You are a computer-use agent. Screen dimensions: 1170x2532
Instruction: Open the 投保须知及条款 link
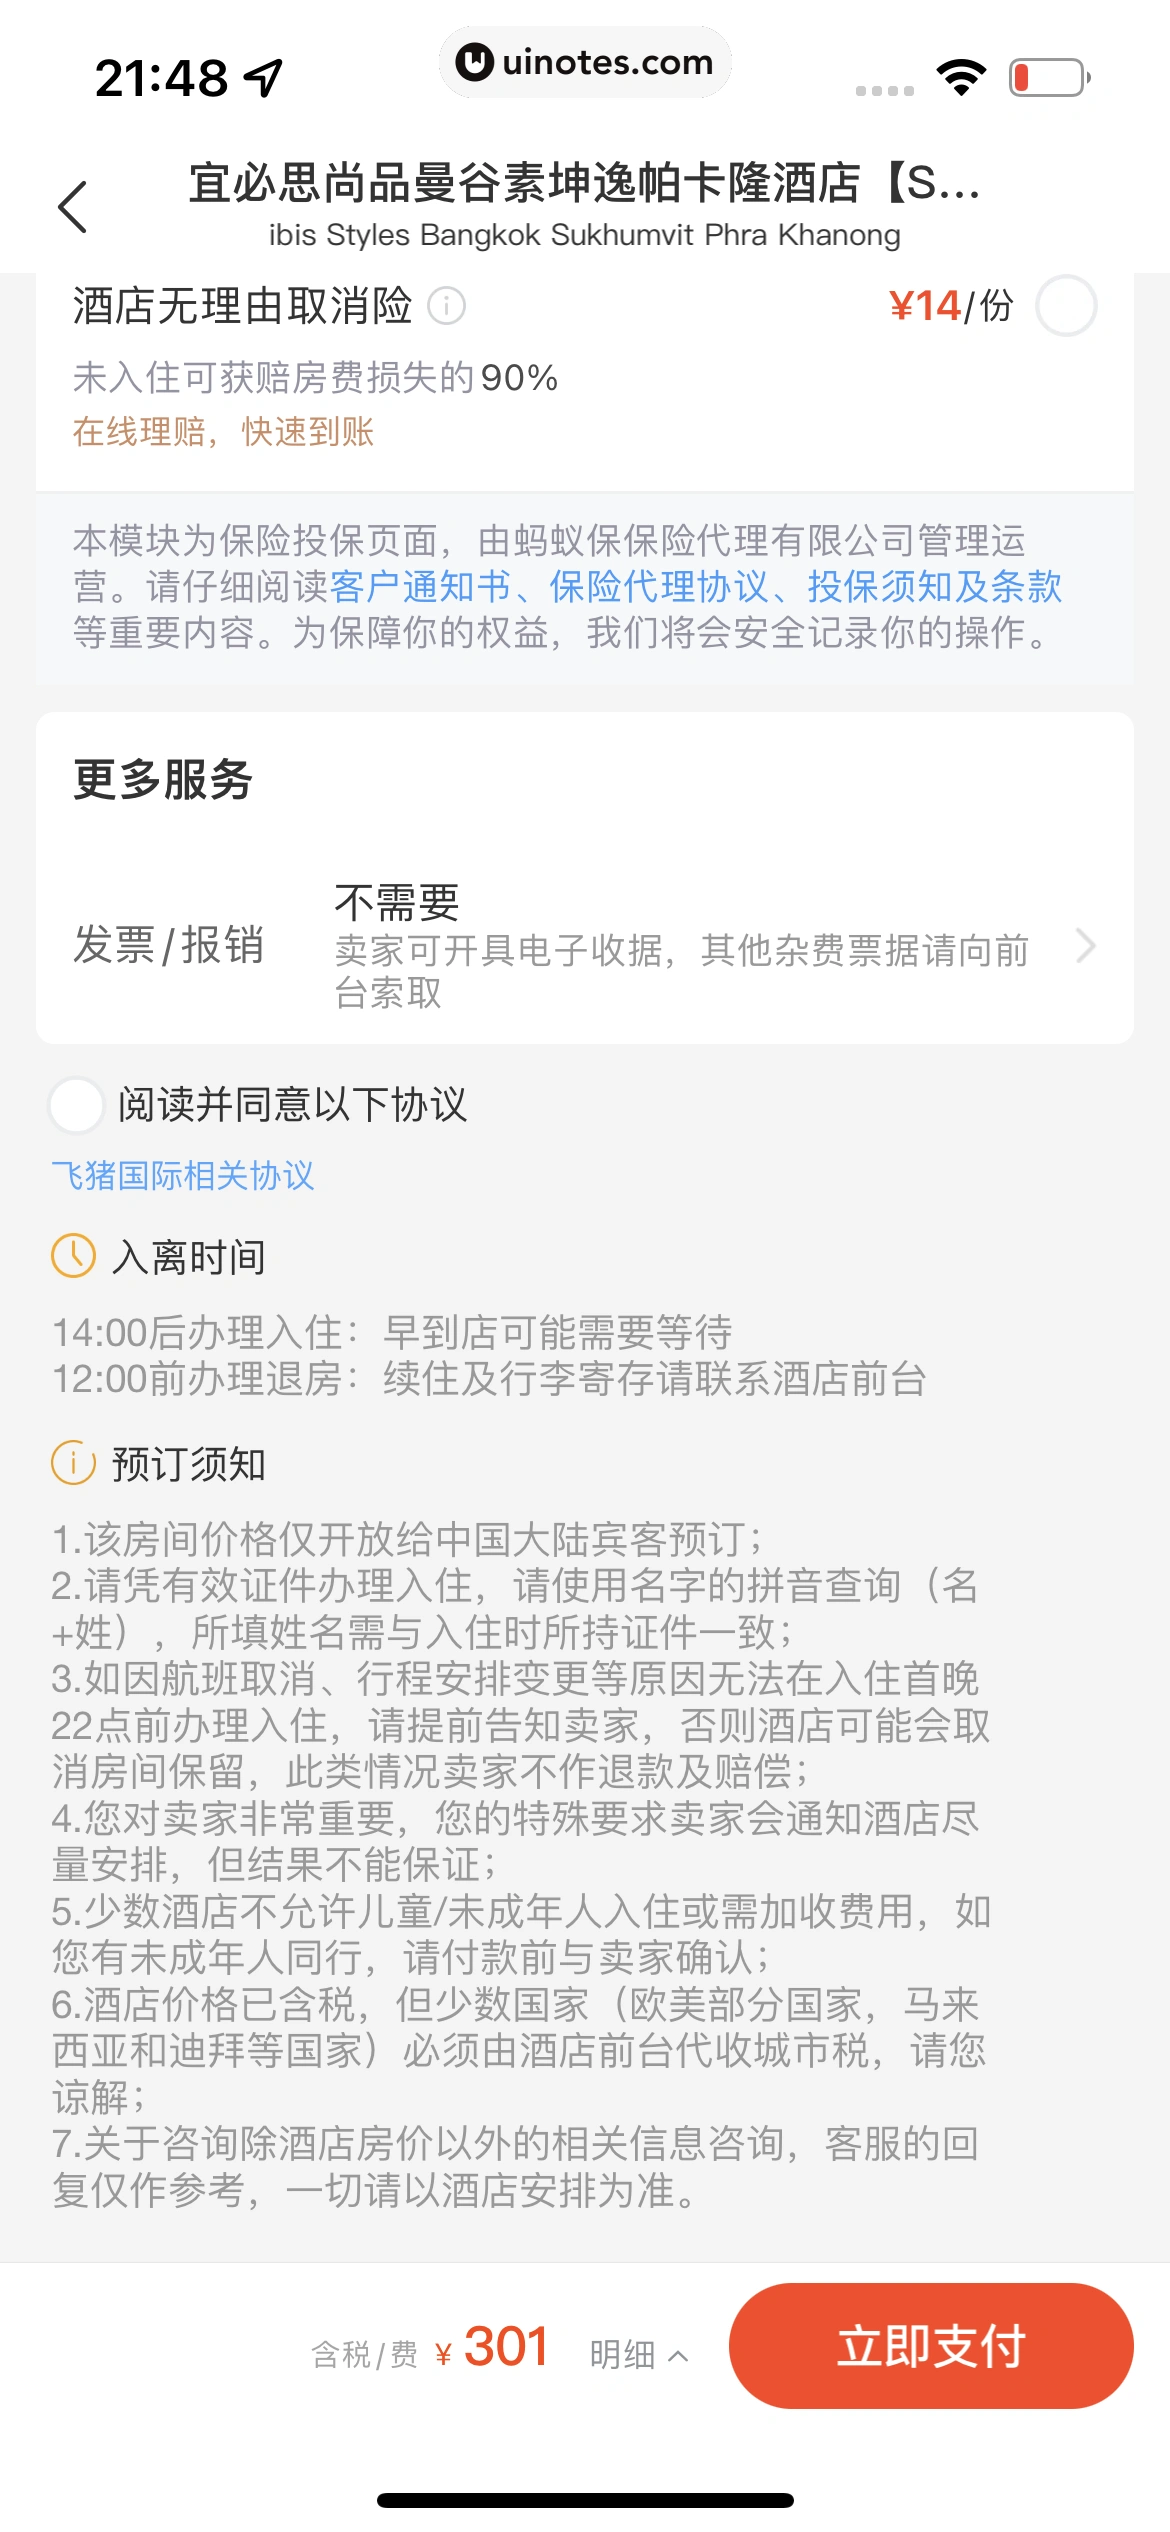coord(934,587)
